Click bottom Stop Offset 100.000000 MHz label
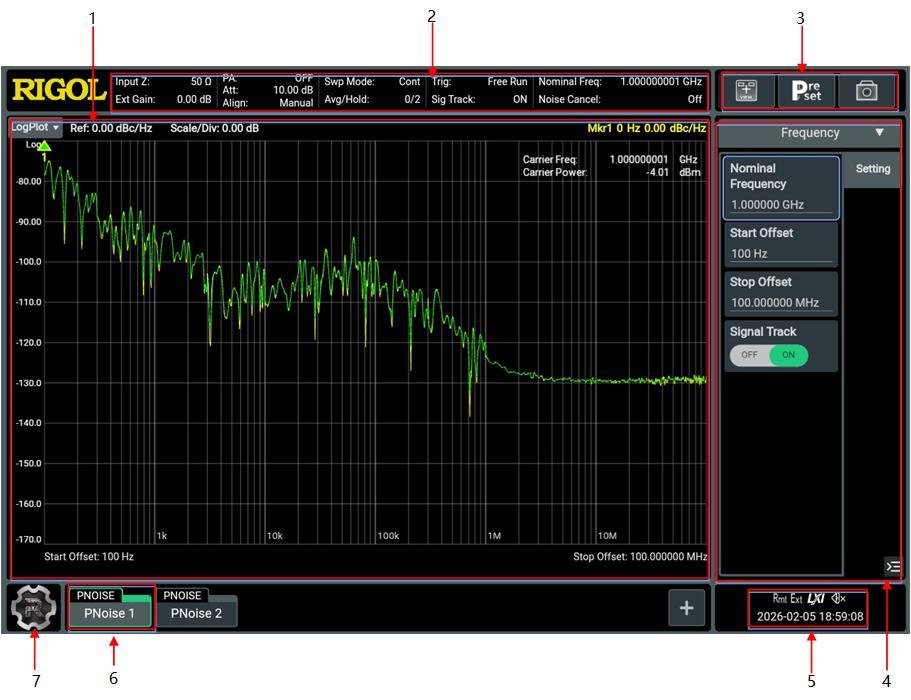Viewport: 911px width, 700px height. click(x=640, y=557)
